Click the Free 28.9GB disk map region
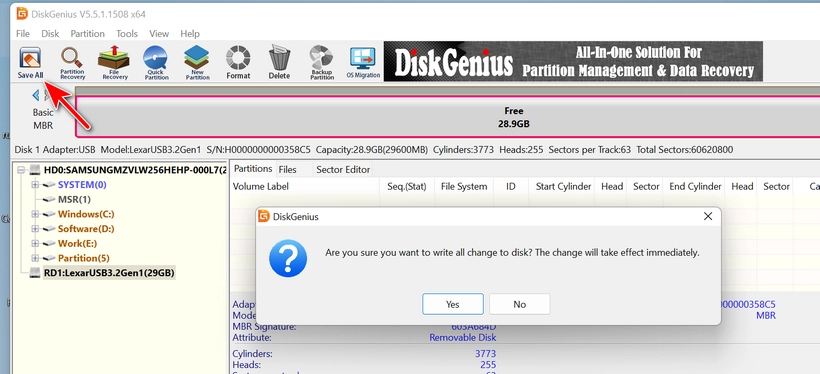The height and width of the screenshot is (374, 820). point(448,117)
